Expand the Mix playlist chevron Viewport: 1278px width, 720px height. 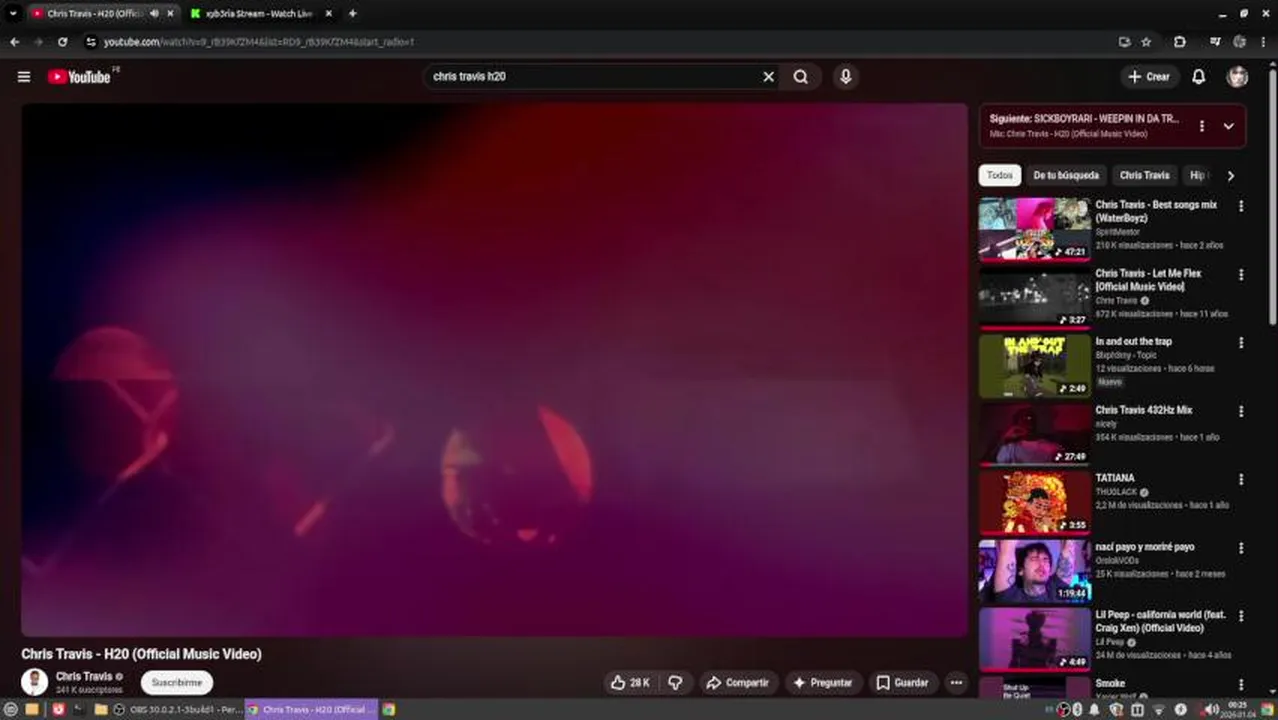(1228, 126)
